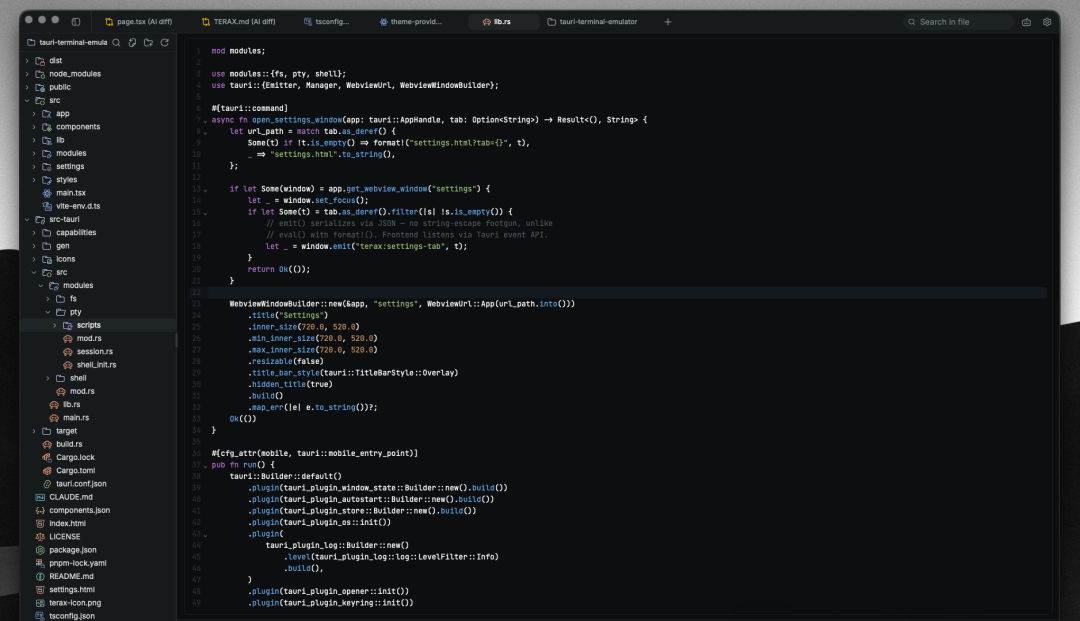Collapse the src-tauri folder chevron

(x=28, y=219)
